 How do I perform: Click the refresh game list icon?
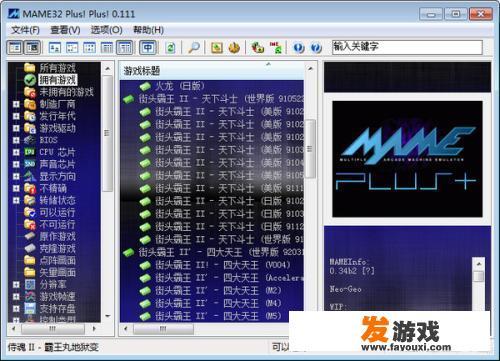[x=170, y=48]
